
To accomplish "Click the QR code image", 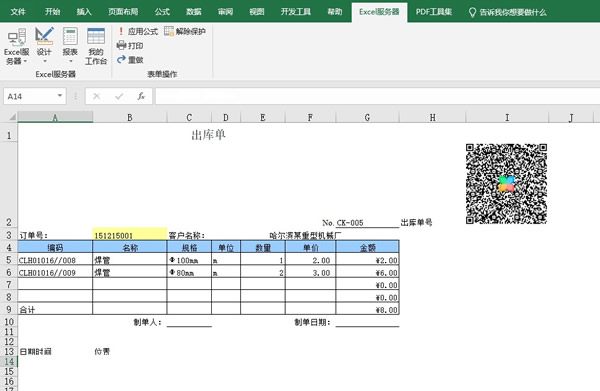I will pyautogui.click(x=506, y=184).
